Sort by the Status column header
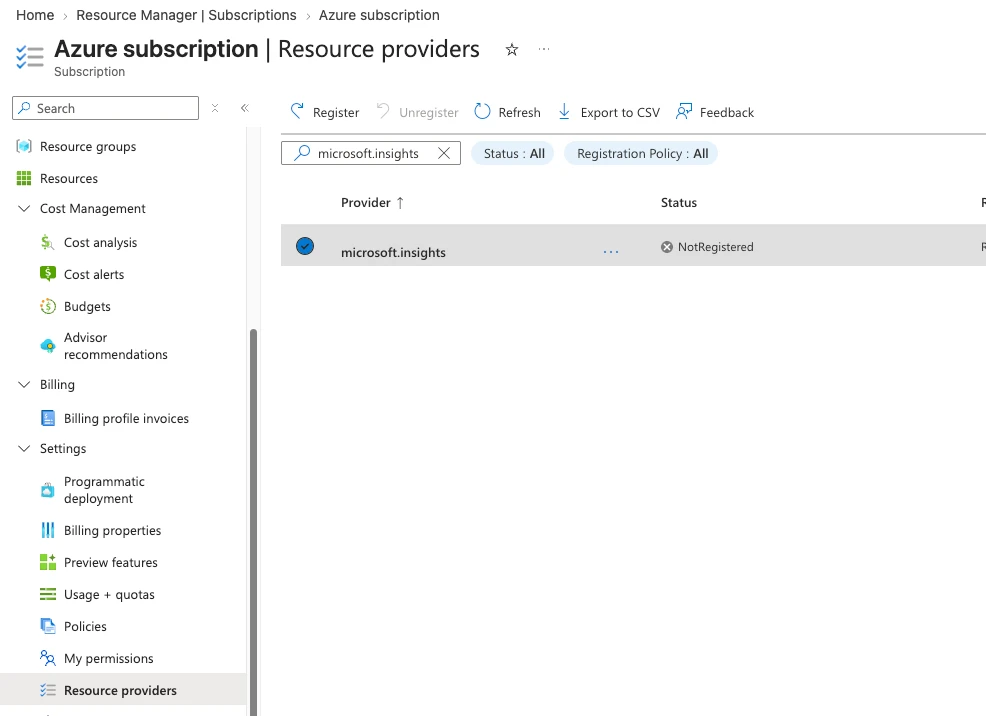Screen dimensions: 986x716 (x=679, y=202)
